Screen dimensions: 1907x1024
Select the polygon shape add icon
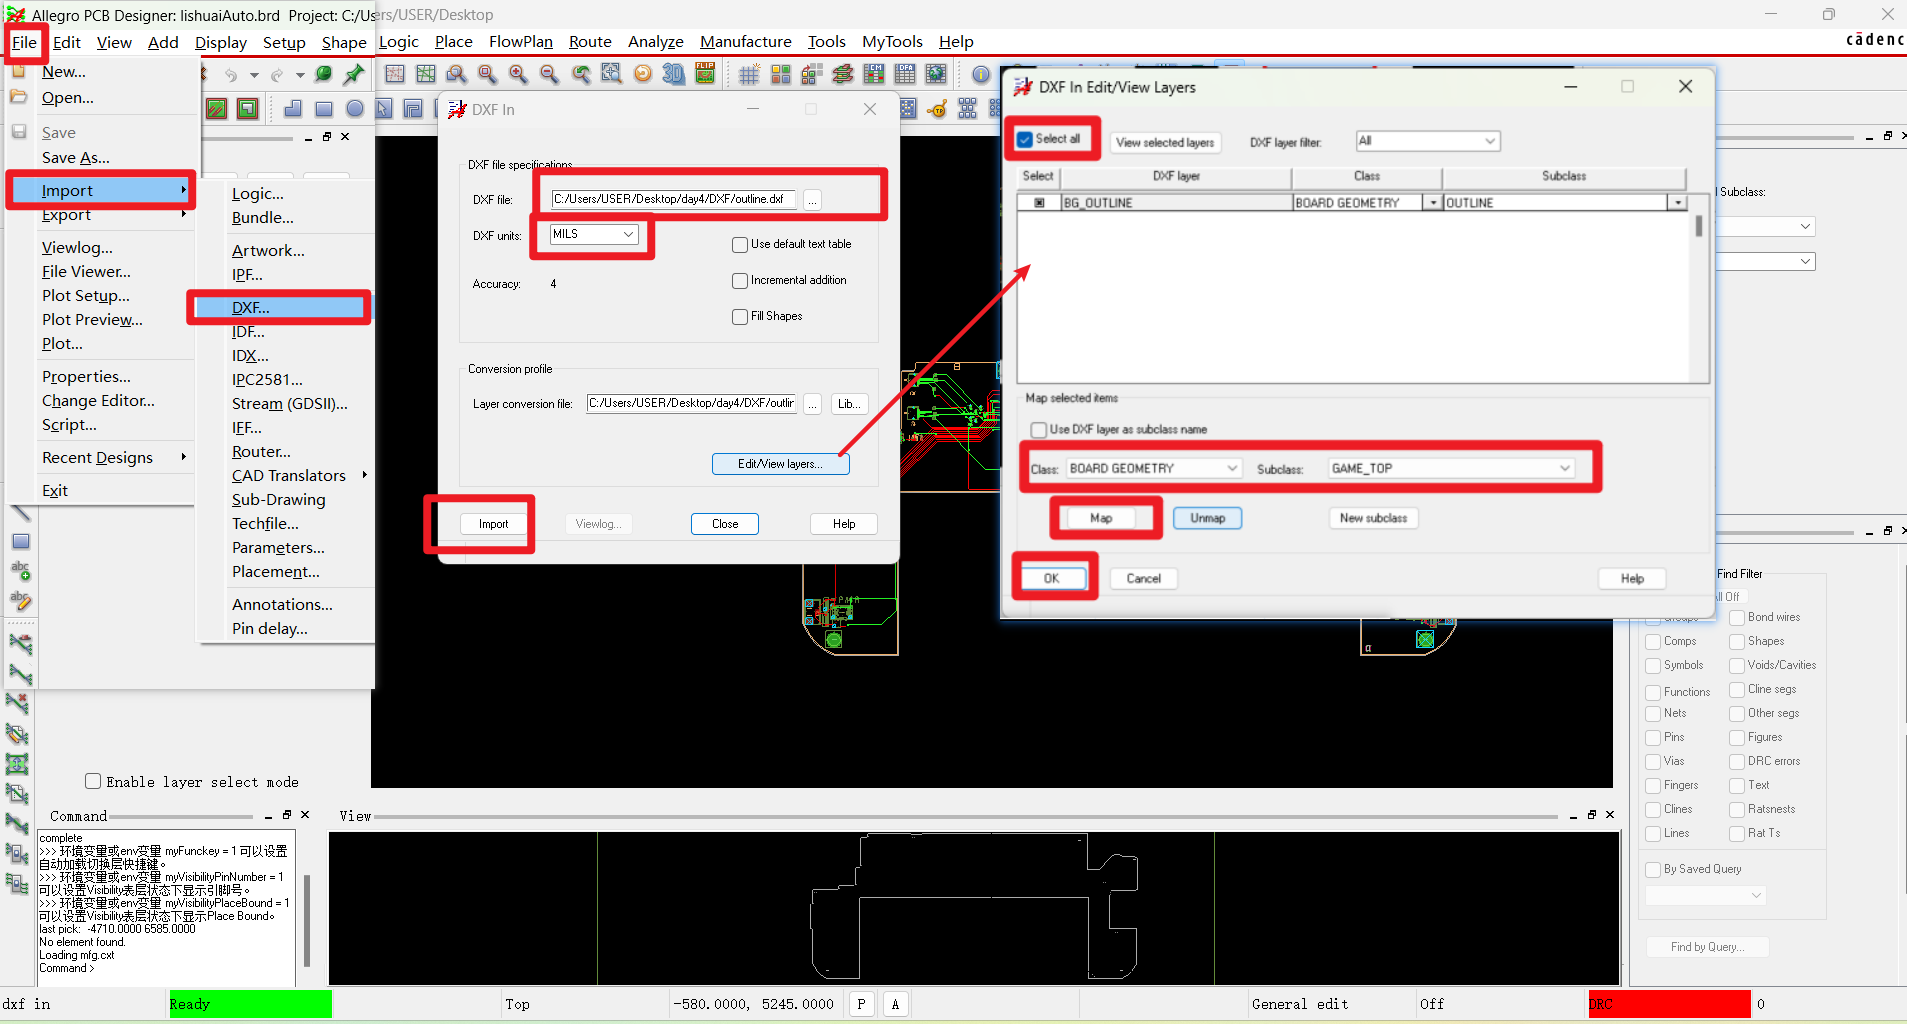click(x=293, y=108)
